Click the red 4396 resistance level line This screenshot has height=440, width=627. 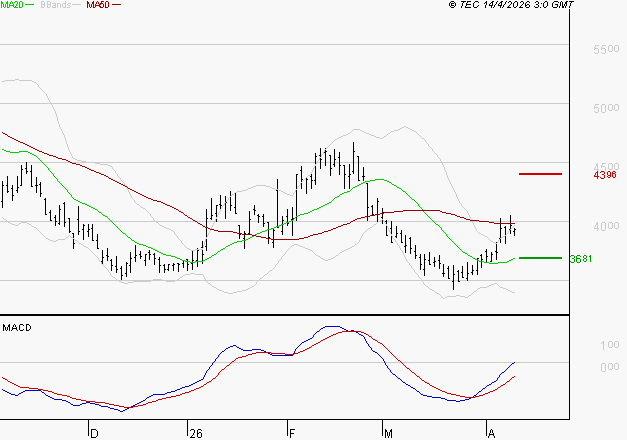point(541,174)
